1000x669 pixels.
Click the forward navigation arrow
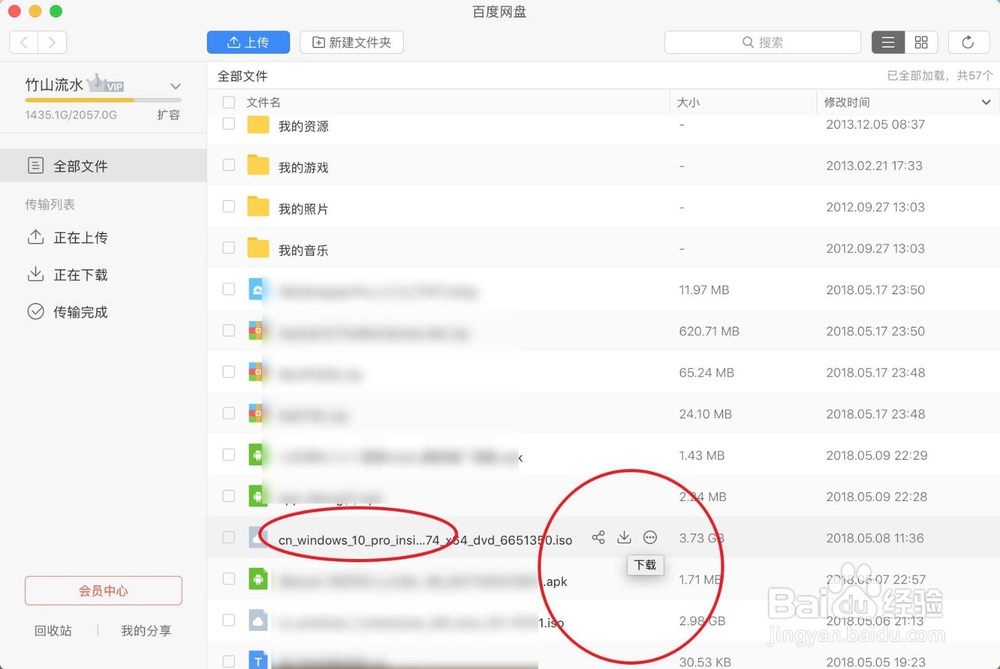[52, 43]
